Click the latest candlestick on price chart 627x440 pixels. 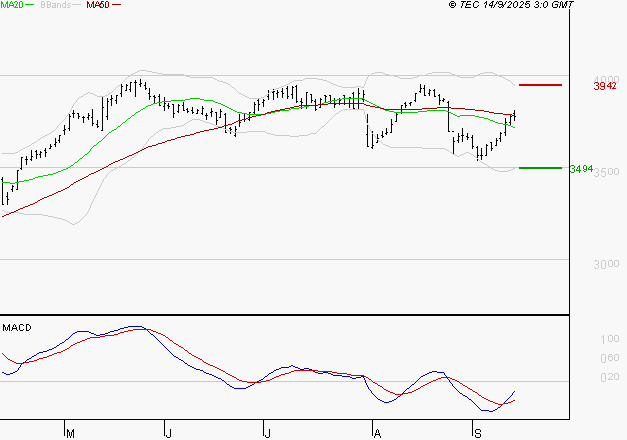(514, 116)
